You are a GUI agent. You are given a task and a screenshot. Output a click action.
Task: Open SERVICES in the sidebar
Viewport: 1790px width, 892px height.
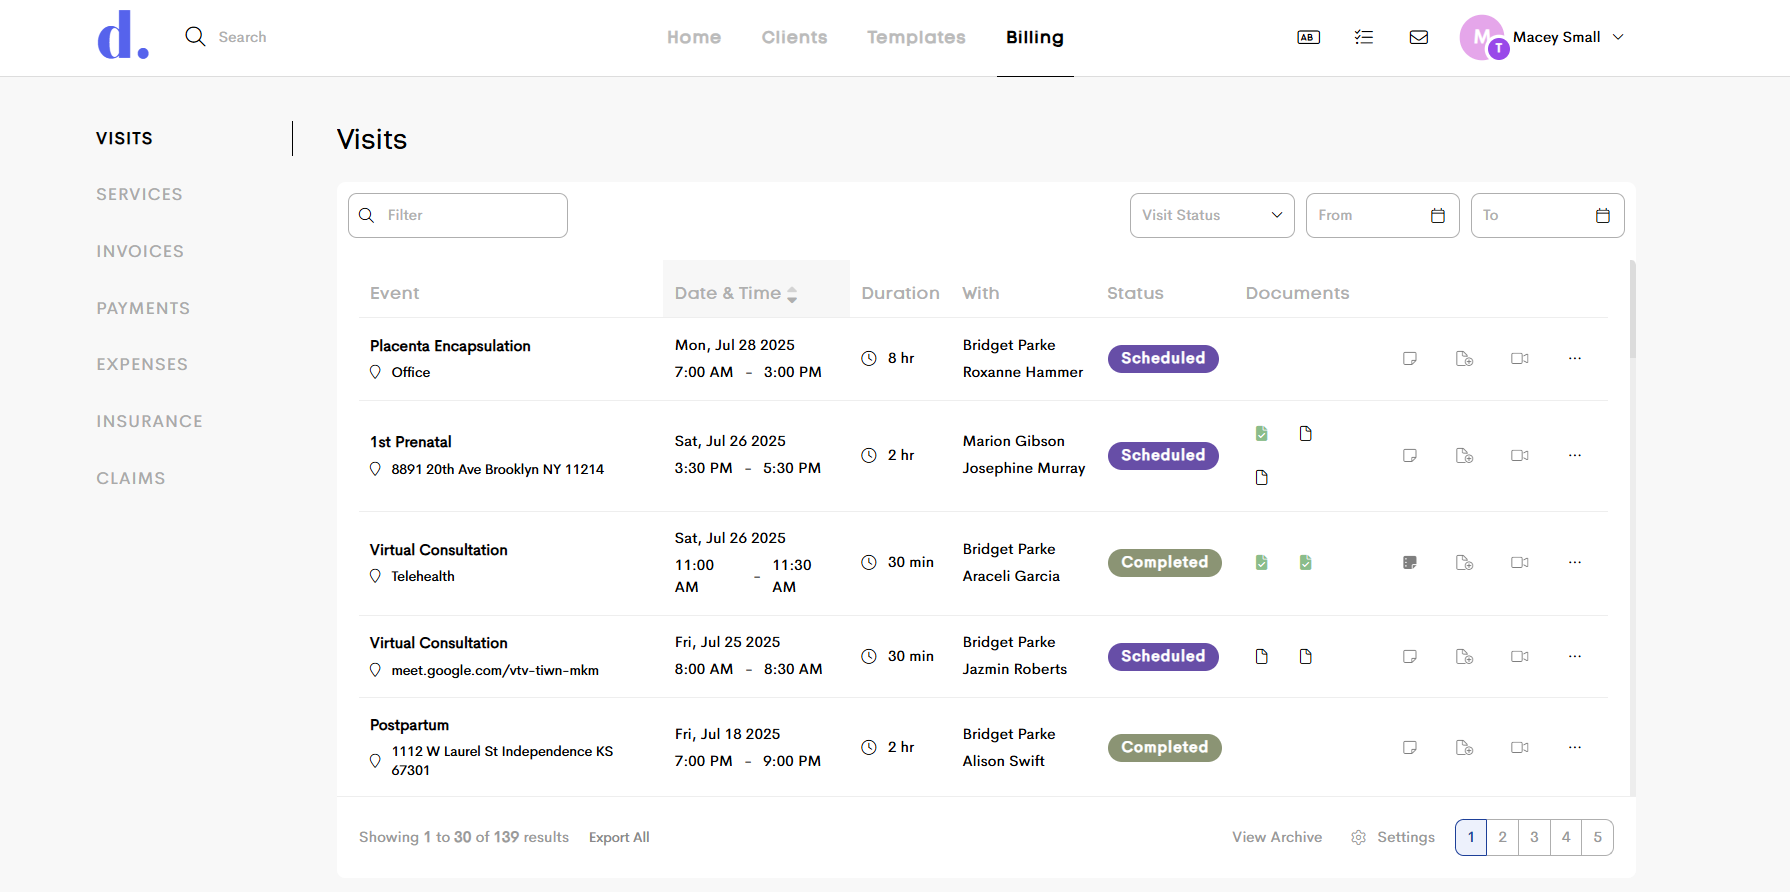139,194
